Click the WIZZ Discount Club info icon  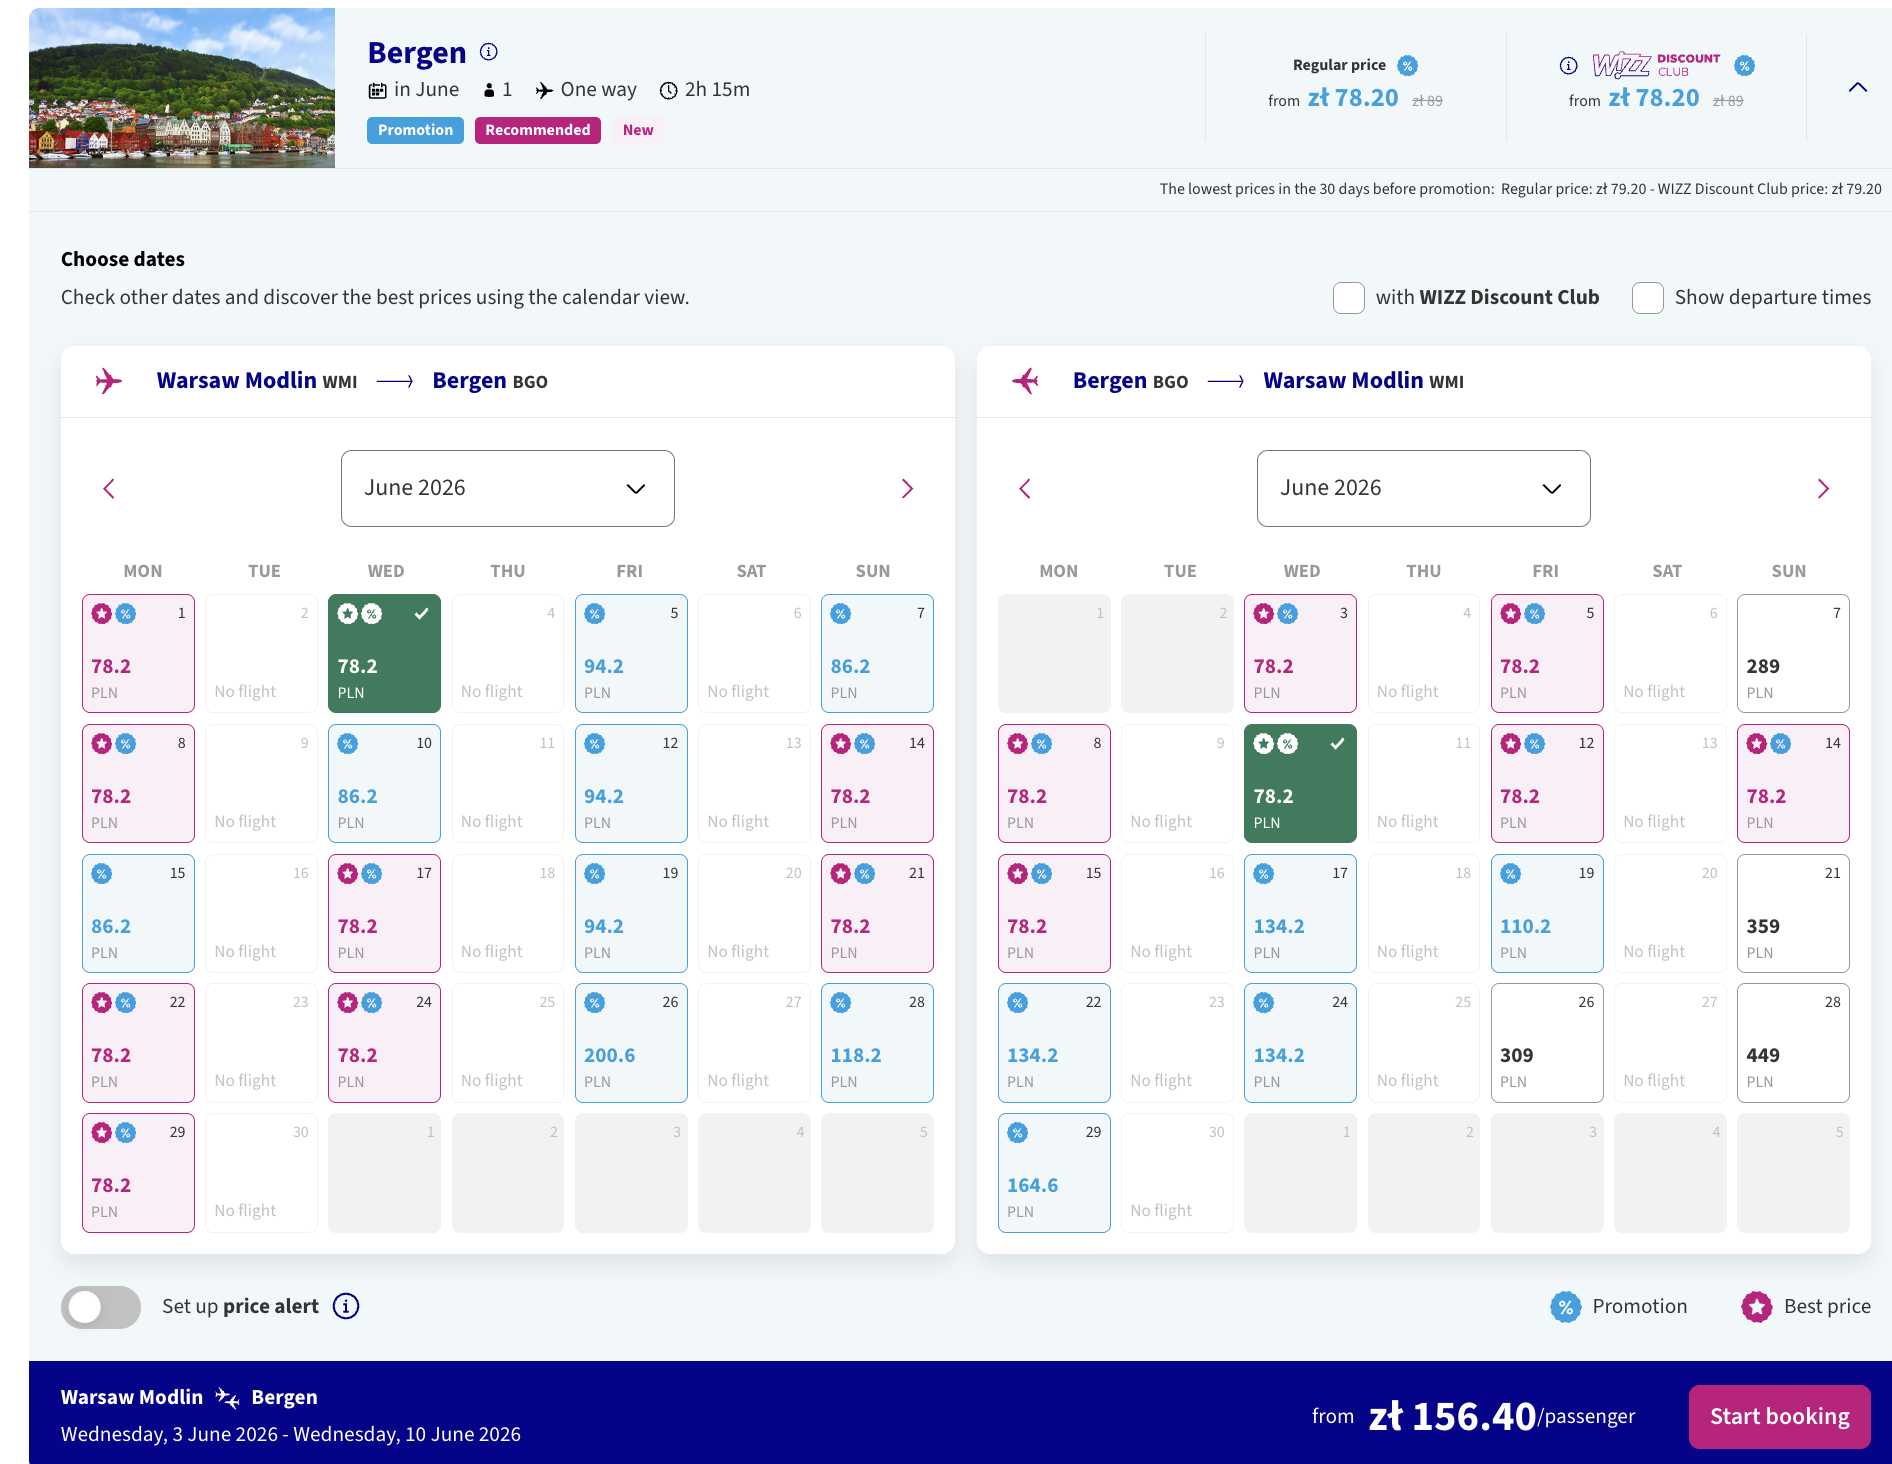click(x=1568, y=66)
